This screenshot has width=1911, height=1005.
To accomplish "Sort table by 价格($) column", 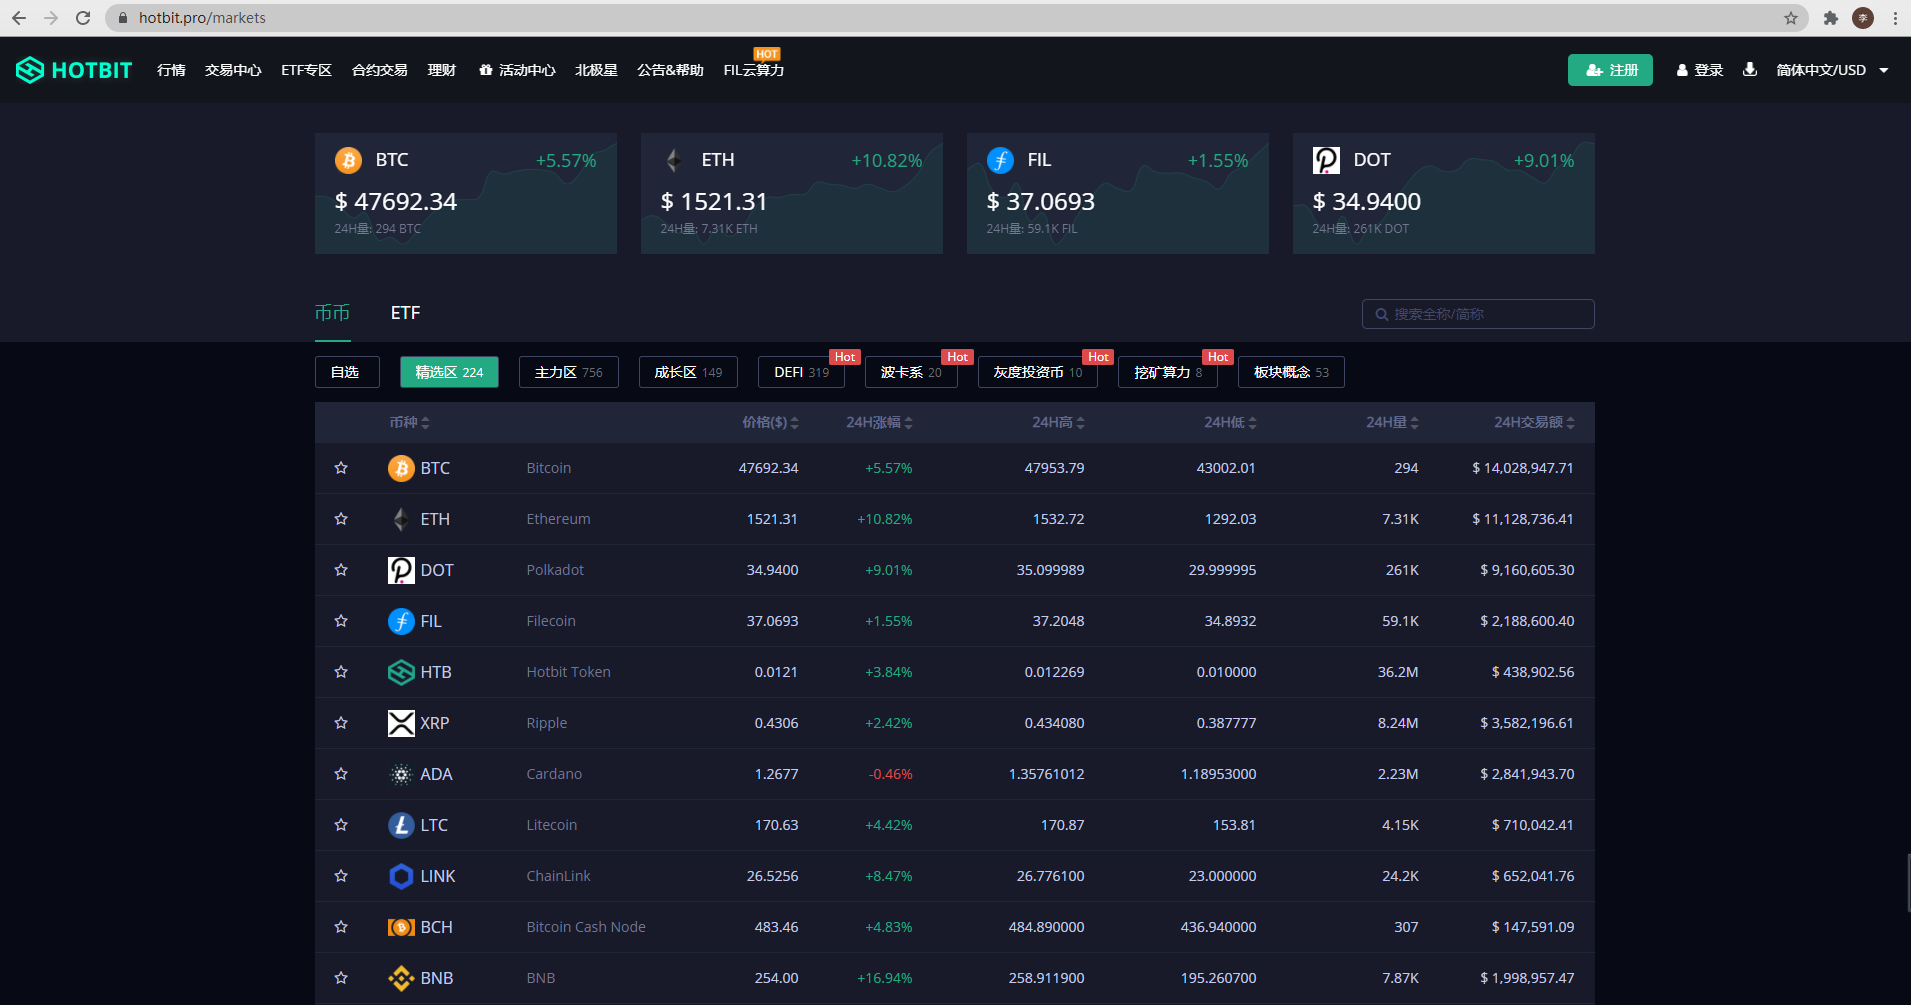I will point(770,422).
